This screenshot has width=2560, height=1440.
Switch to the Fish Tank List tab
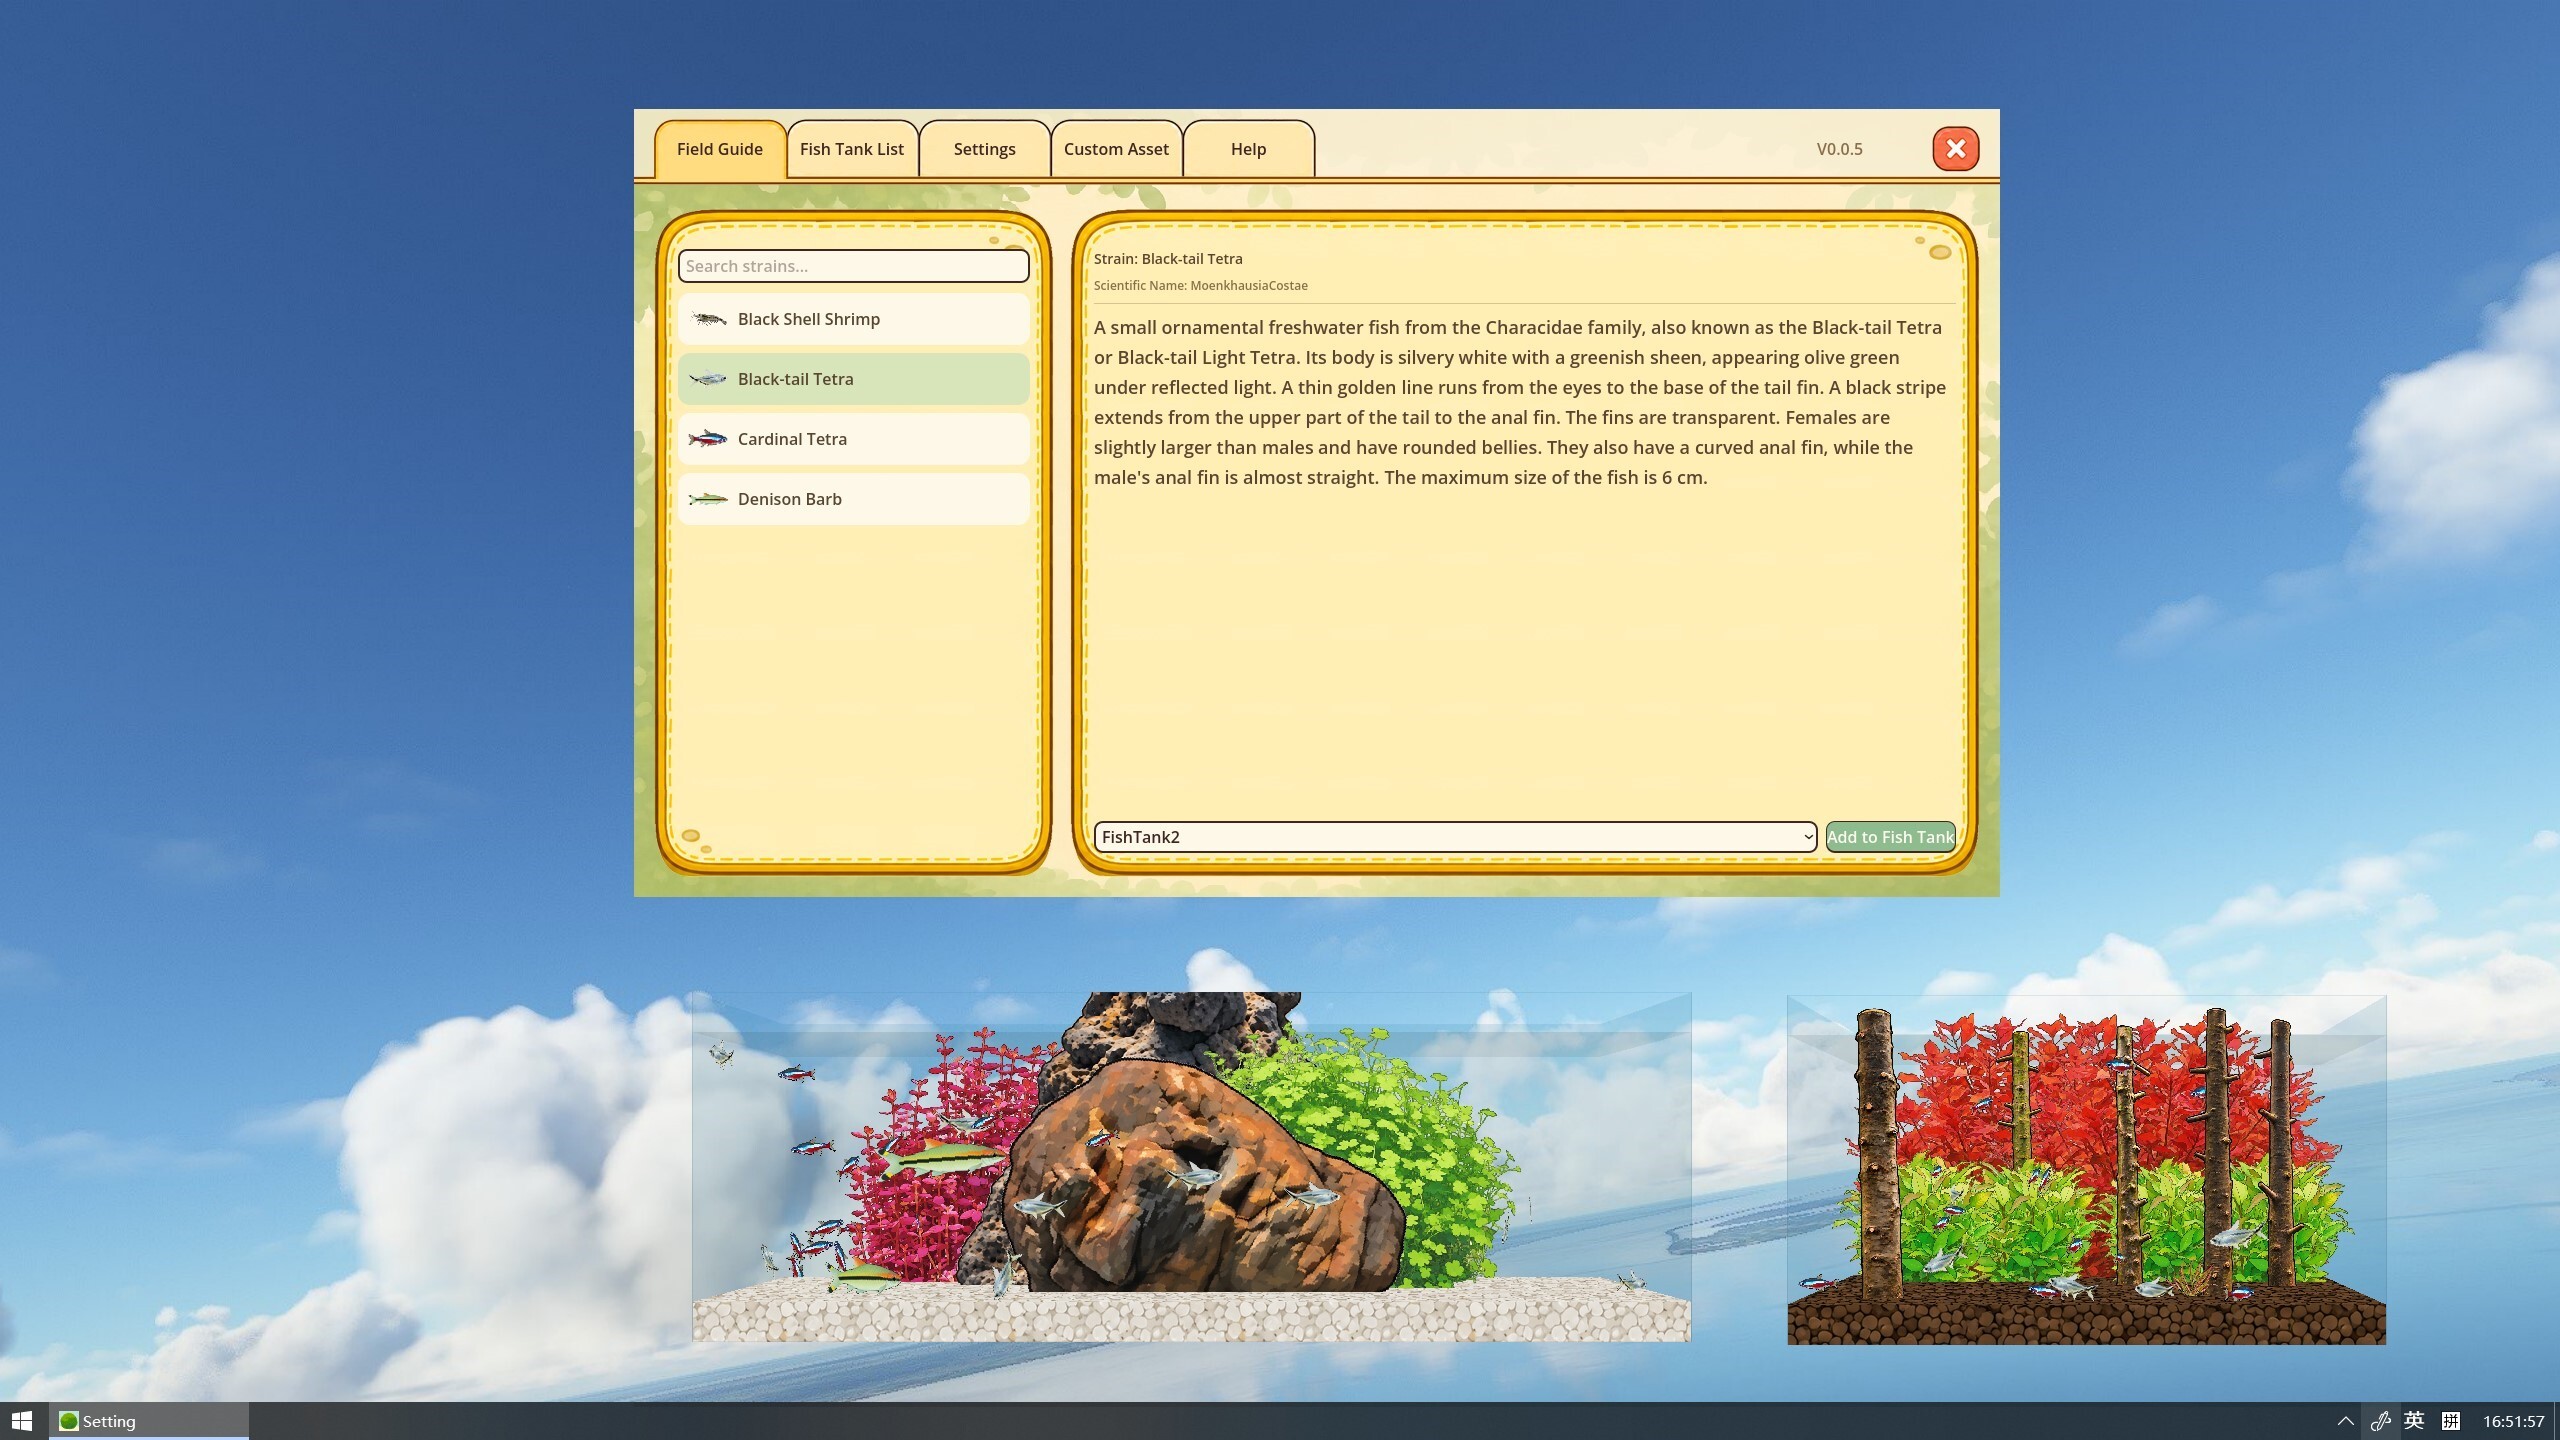point(851,149)
